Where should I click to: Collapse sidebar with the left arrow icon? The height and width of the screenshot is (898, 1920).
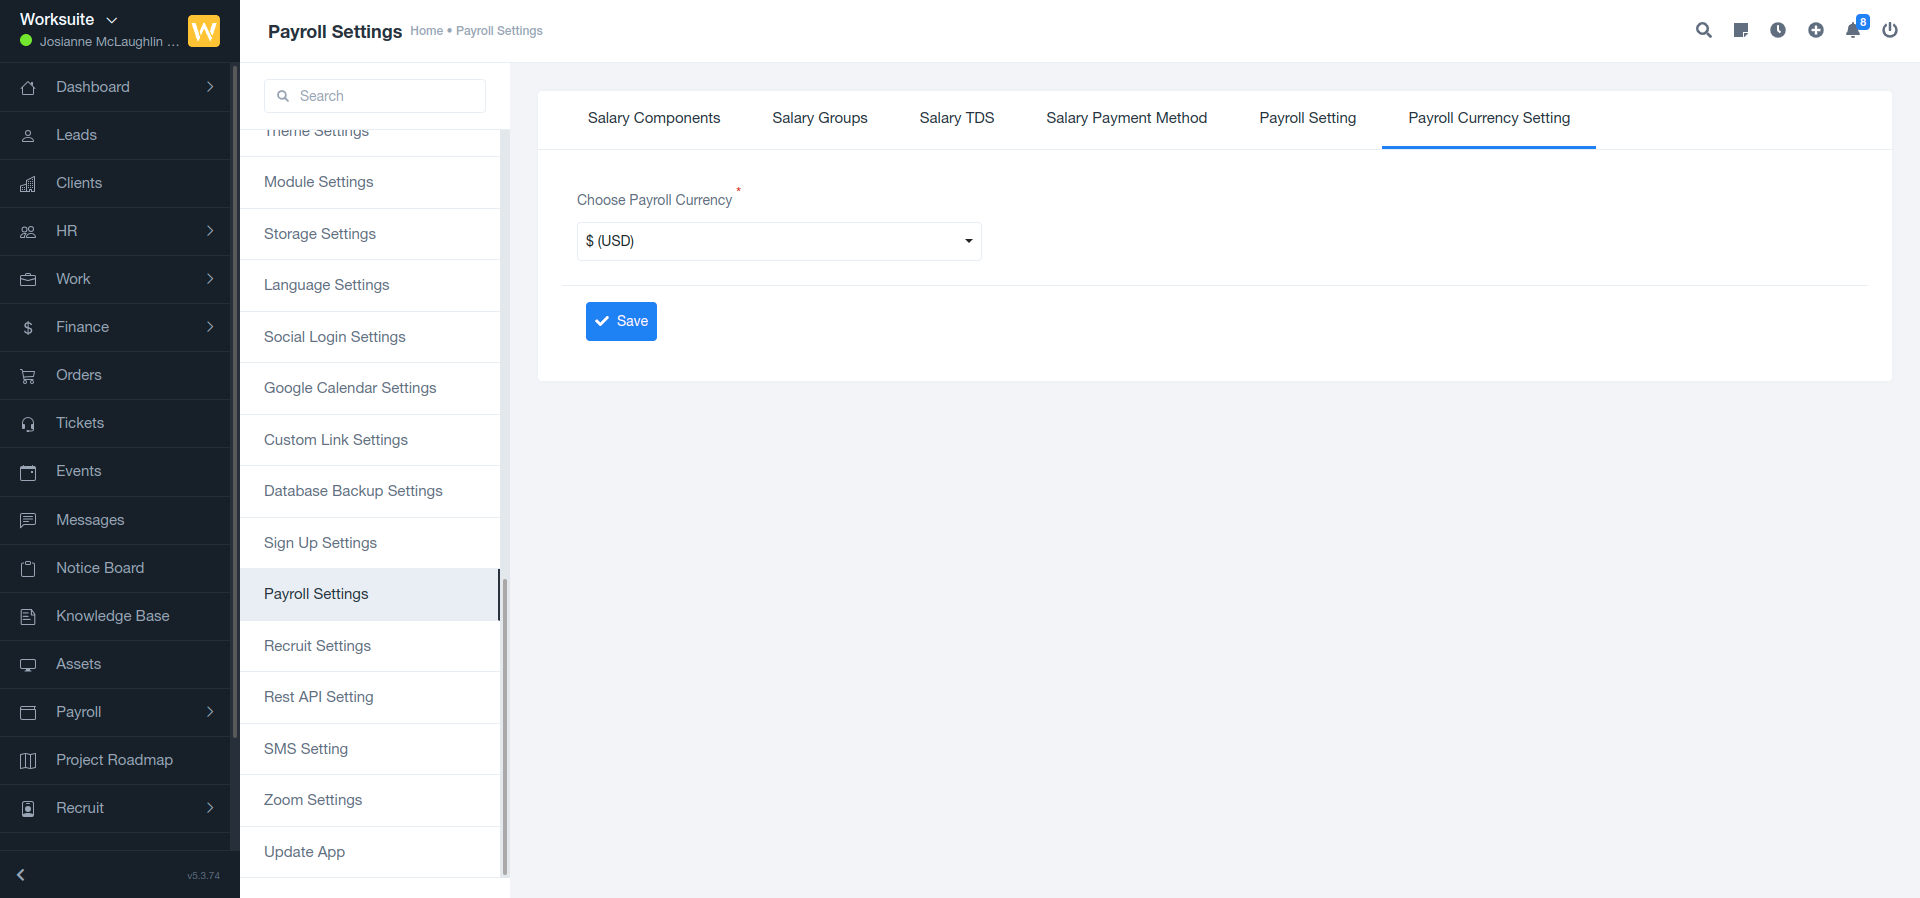coord(20,875)
